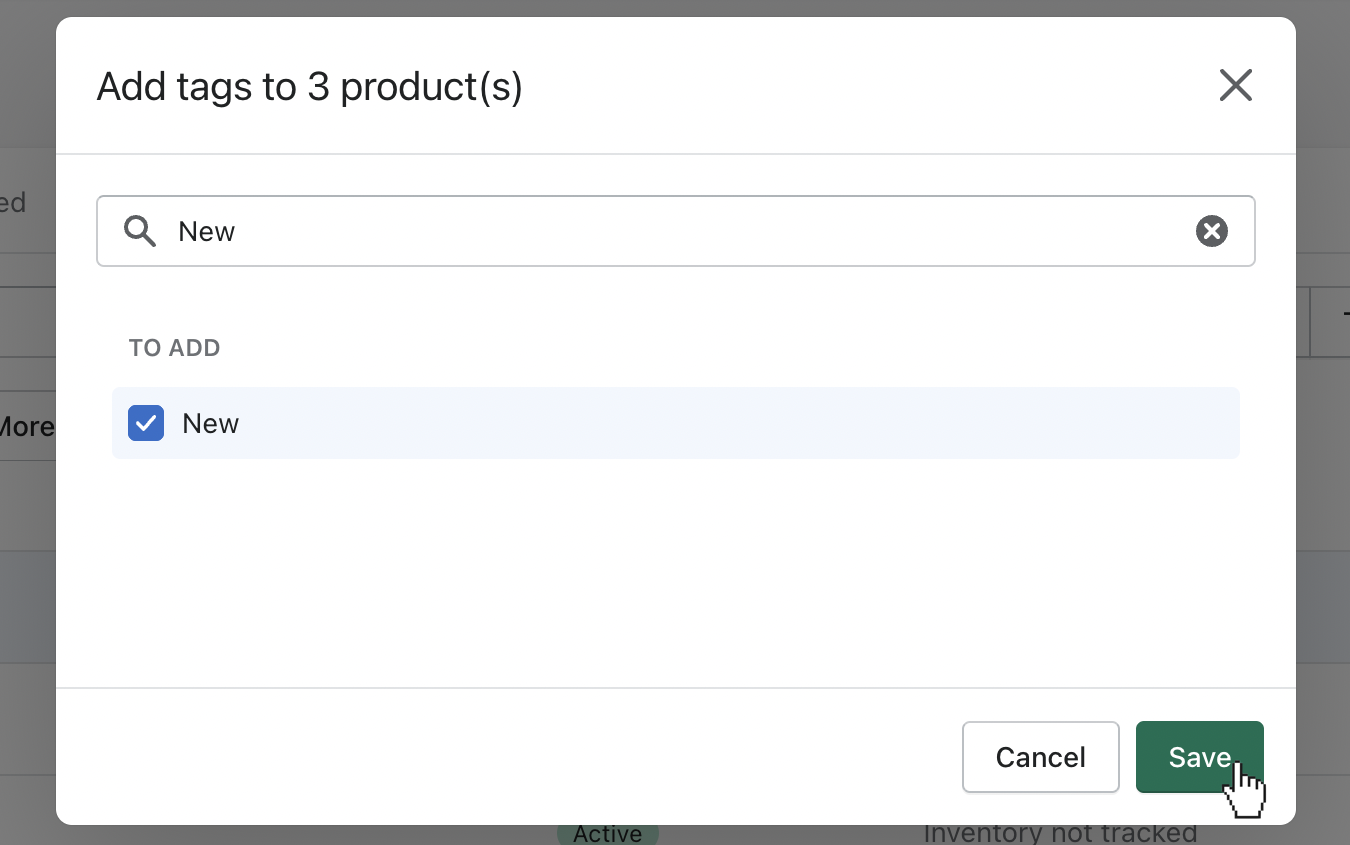Click the Active status badge behind dialog
Image resolution: width=1350 pixels, height=845 pixels.
click(608, 834)
